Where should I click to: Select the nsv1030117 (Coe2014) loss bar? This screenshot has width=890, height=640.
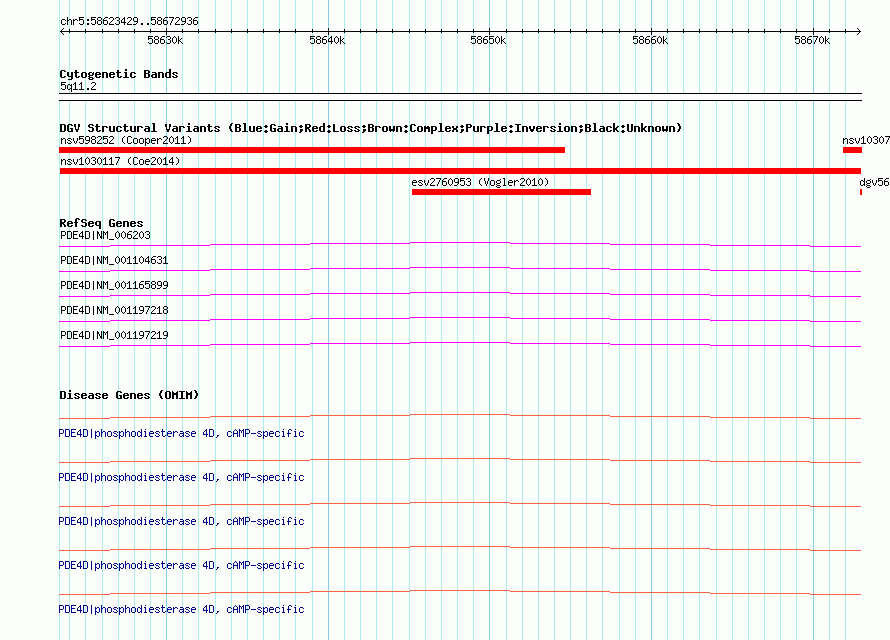(460, 171)
